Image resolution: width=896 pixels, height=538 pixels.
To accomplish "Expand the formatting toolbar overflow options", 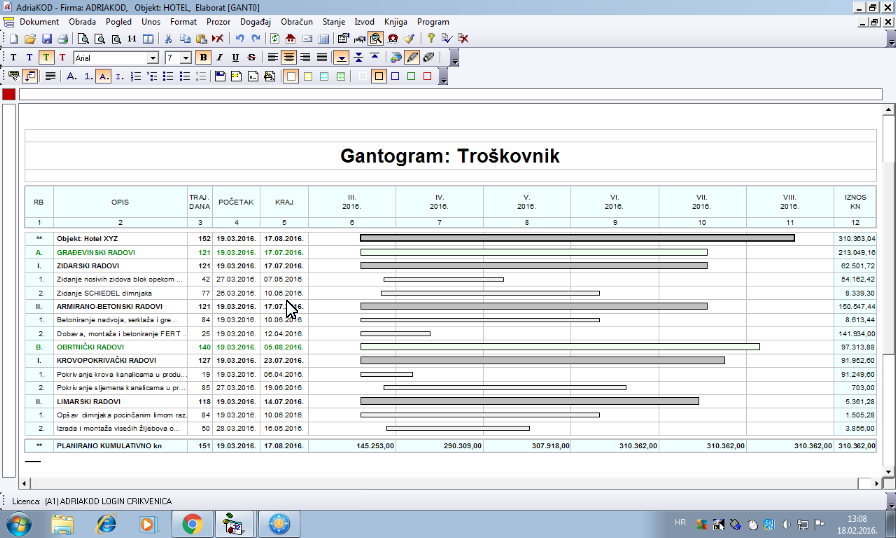I will pos(455,58).
